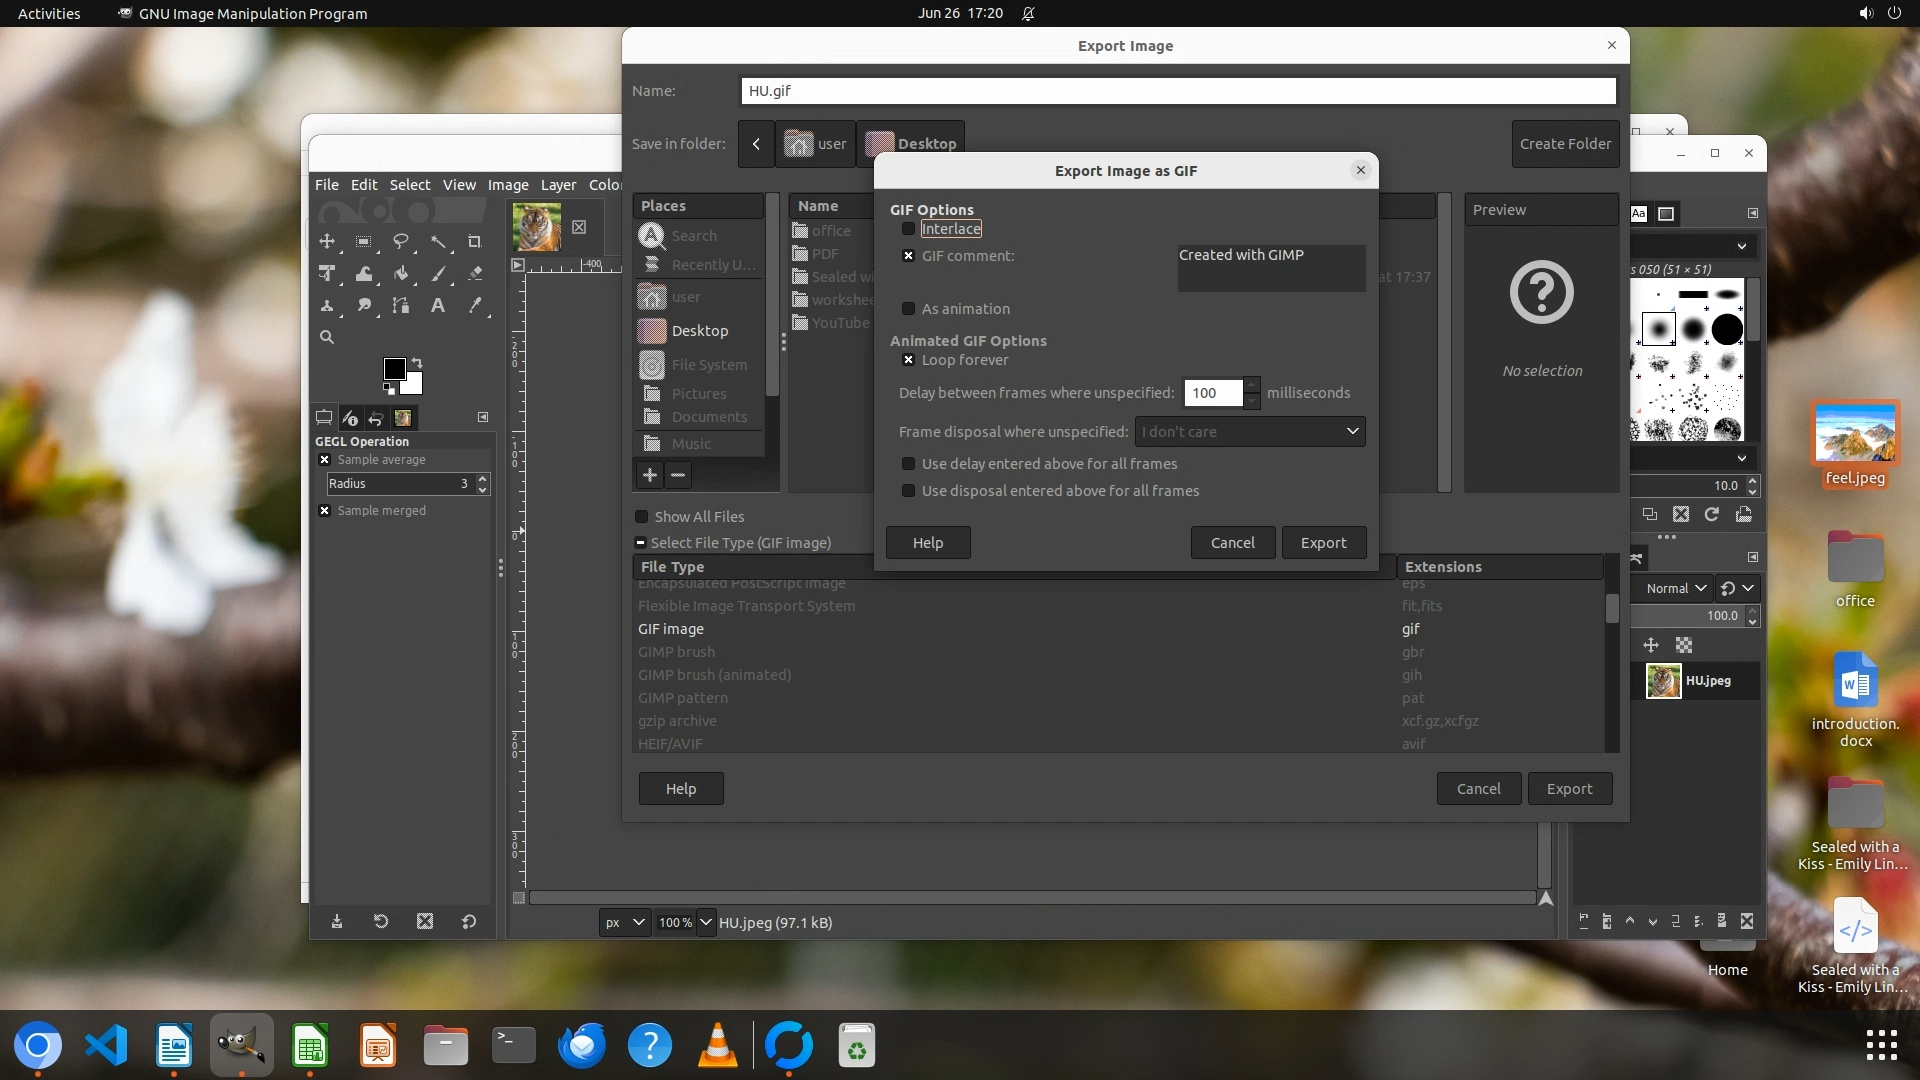Select the Text tool
Viewport: 1920px width, 1080px height.
click(438, 306)
